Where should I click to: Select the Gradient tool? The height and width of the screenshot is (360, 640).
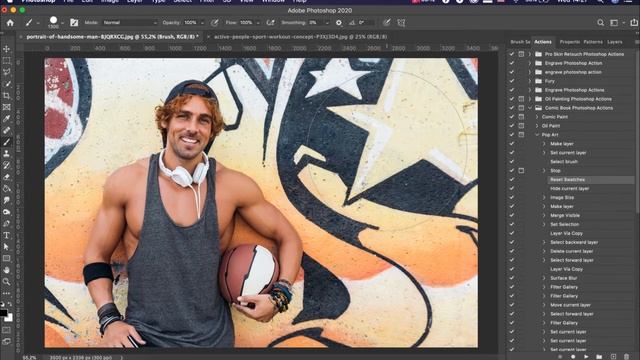coord(7,189)
